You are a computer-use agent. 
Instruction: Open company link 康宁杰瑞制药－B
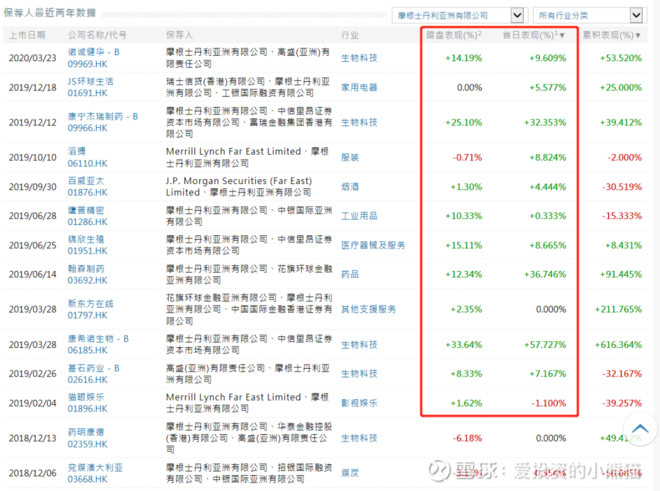[x=103, y=116]
